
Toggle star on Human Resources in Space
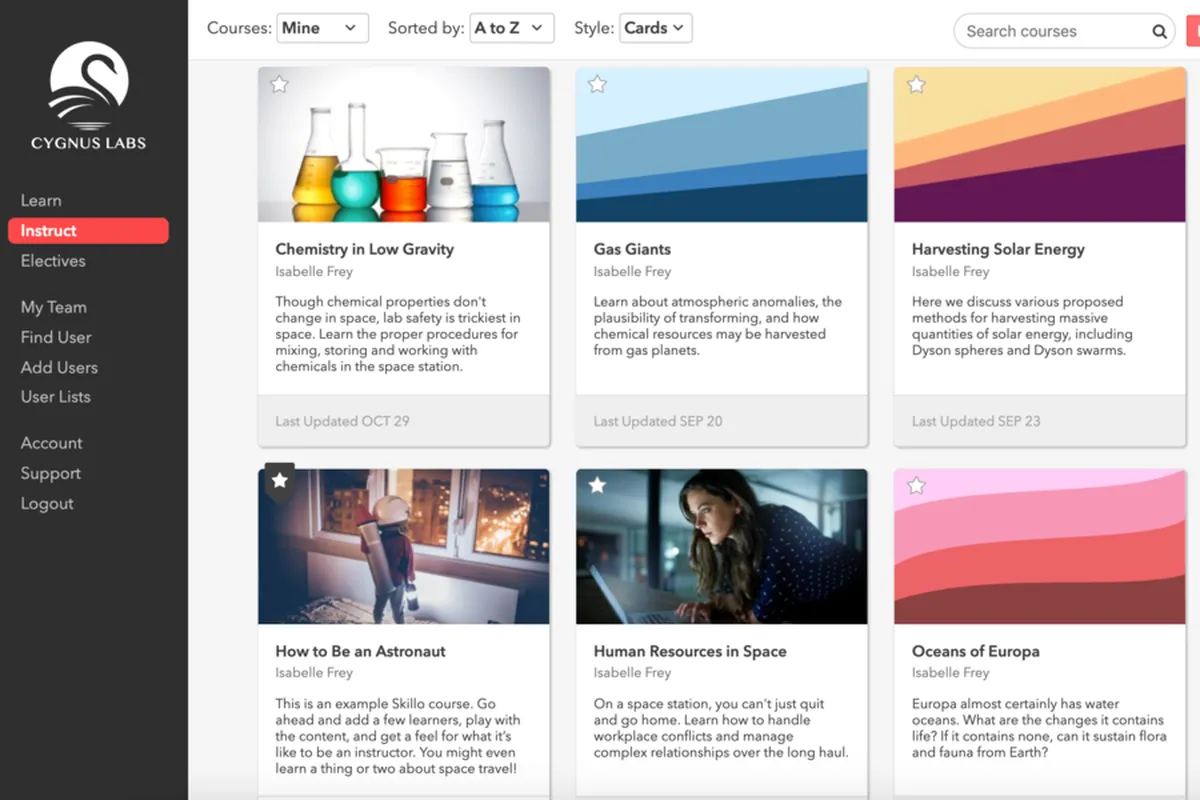(x=598, y=486)
